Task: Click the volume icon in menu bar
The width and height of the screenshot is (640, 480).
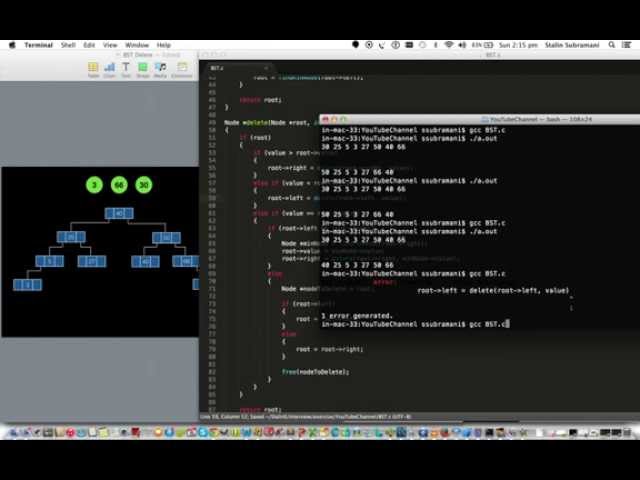Action: click(x=462, y=45)
